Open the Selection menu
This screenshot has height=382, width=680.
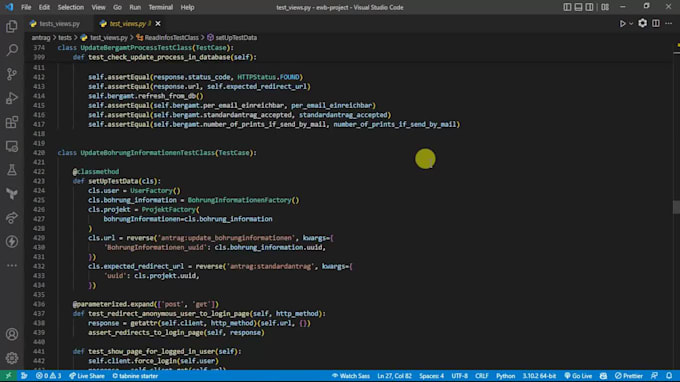(71, 7)
